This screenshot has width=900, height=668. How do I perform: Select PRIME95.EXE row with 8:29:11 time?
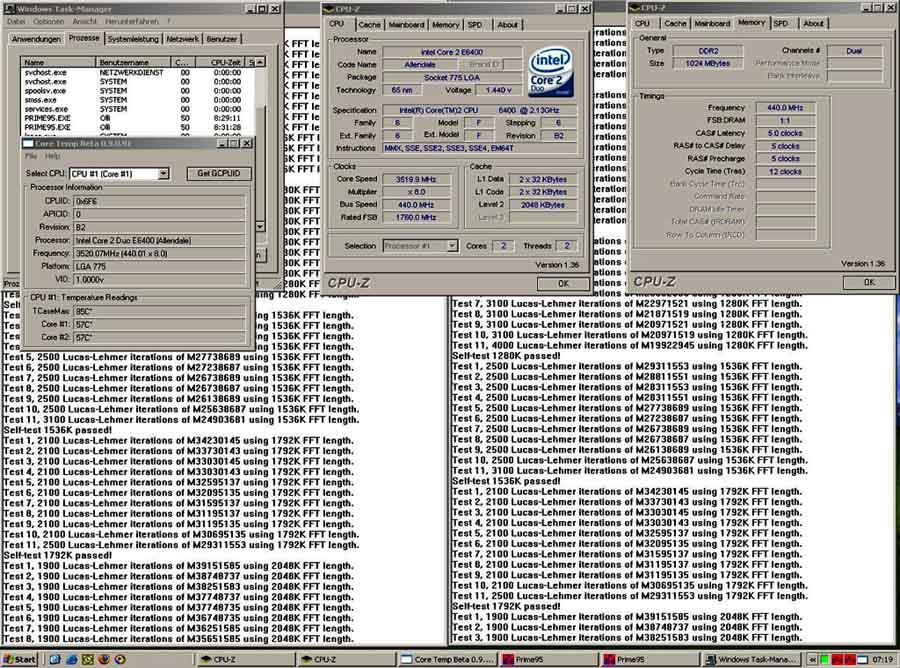point(138,118)
